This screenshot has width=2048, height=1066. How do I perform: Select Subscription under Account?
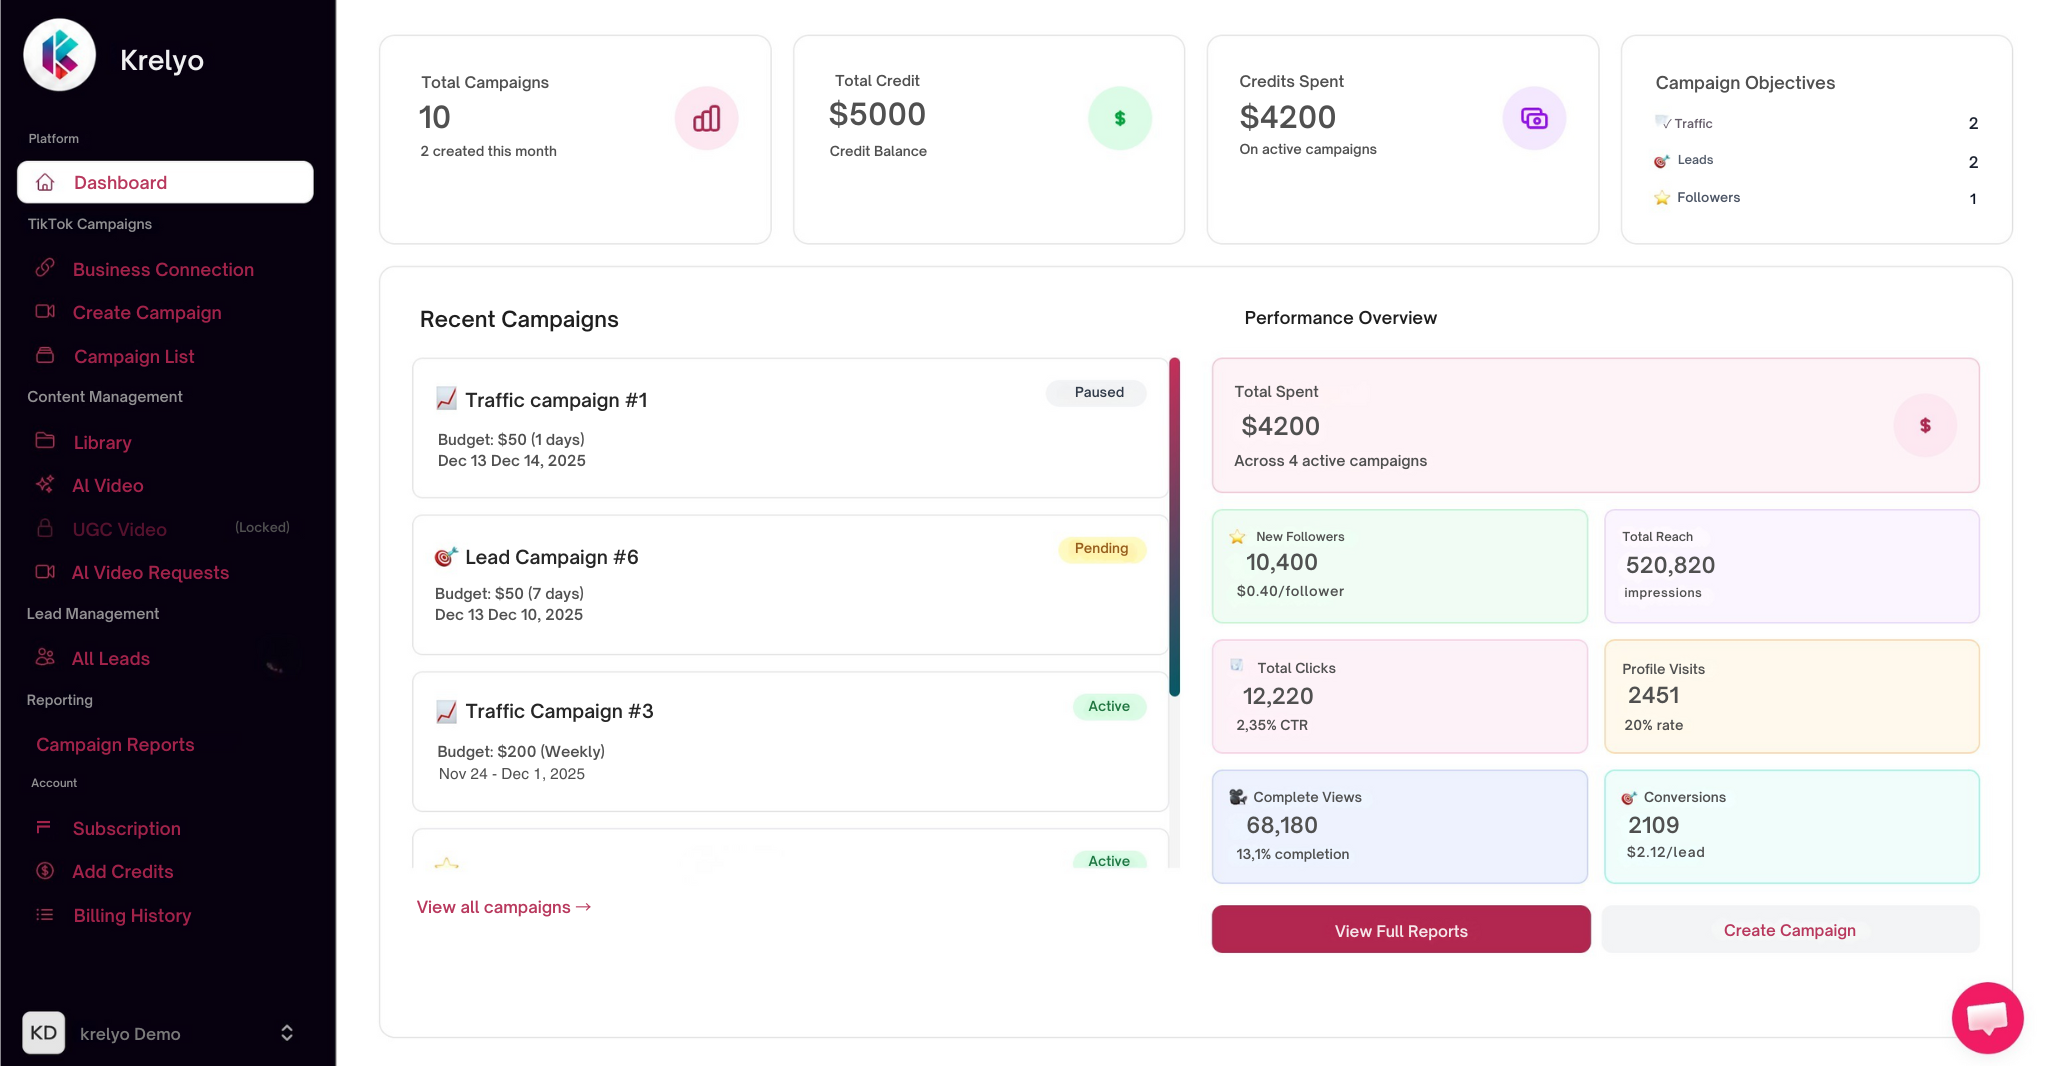coord(126,828)
